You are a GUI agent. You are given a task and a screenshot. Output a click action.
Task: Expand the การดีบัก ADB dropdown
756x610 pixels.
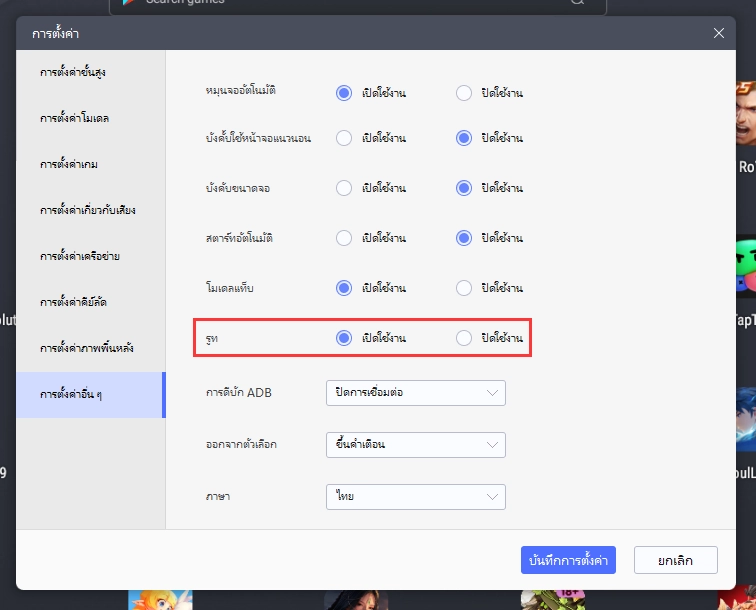tap(415, 393)
